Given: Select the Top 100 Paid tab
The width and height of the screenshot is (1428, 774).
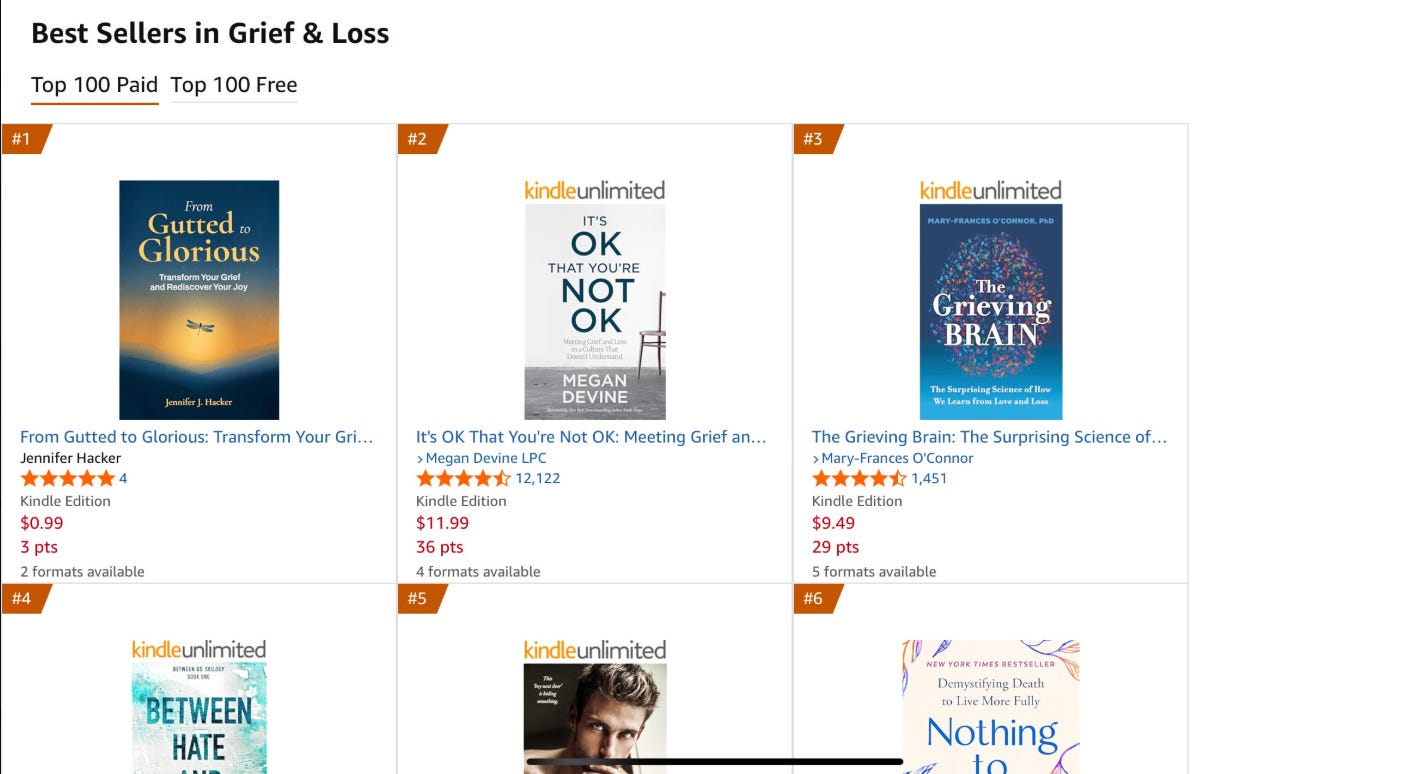Looking at the screenshot, I should pyautogui.click(x=94, y=85).
